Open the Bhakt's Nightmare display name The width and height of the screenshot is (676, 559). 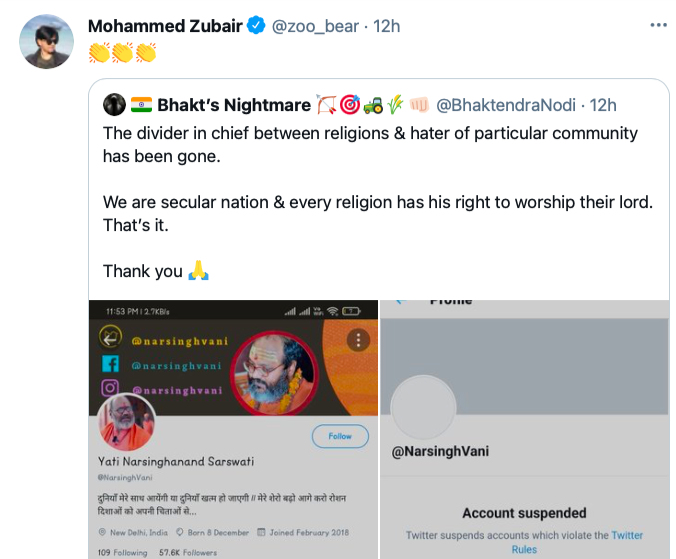[234, 104]
